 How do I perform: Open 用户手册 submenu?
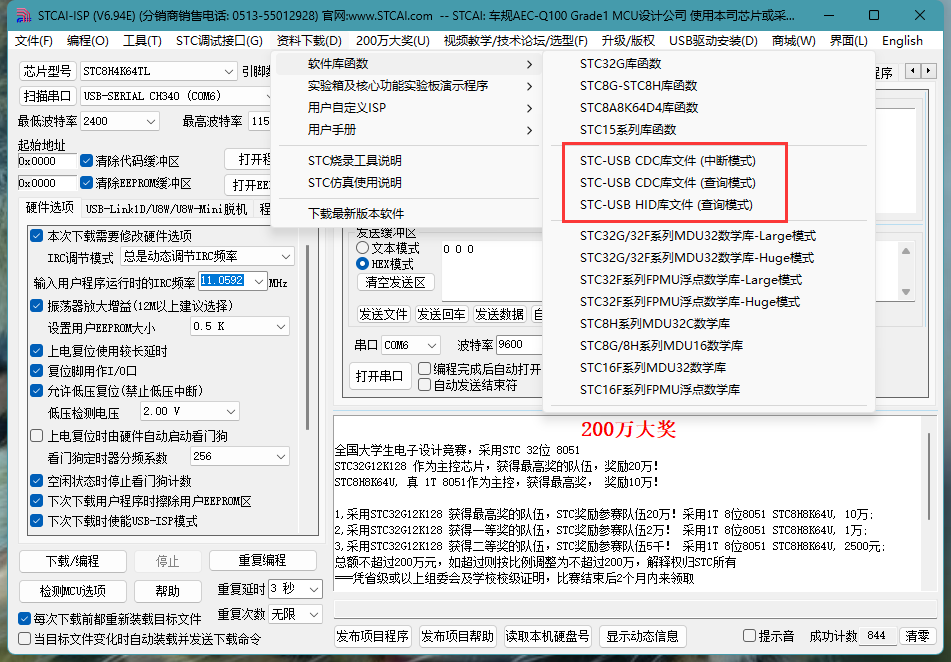point(409,129)
